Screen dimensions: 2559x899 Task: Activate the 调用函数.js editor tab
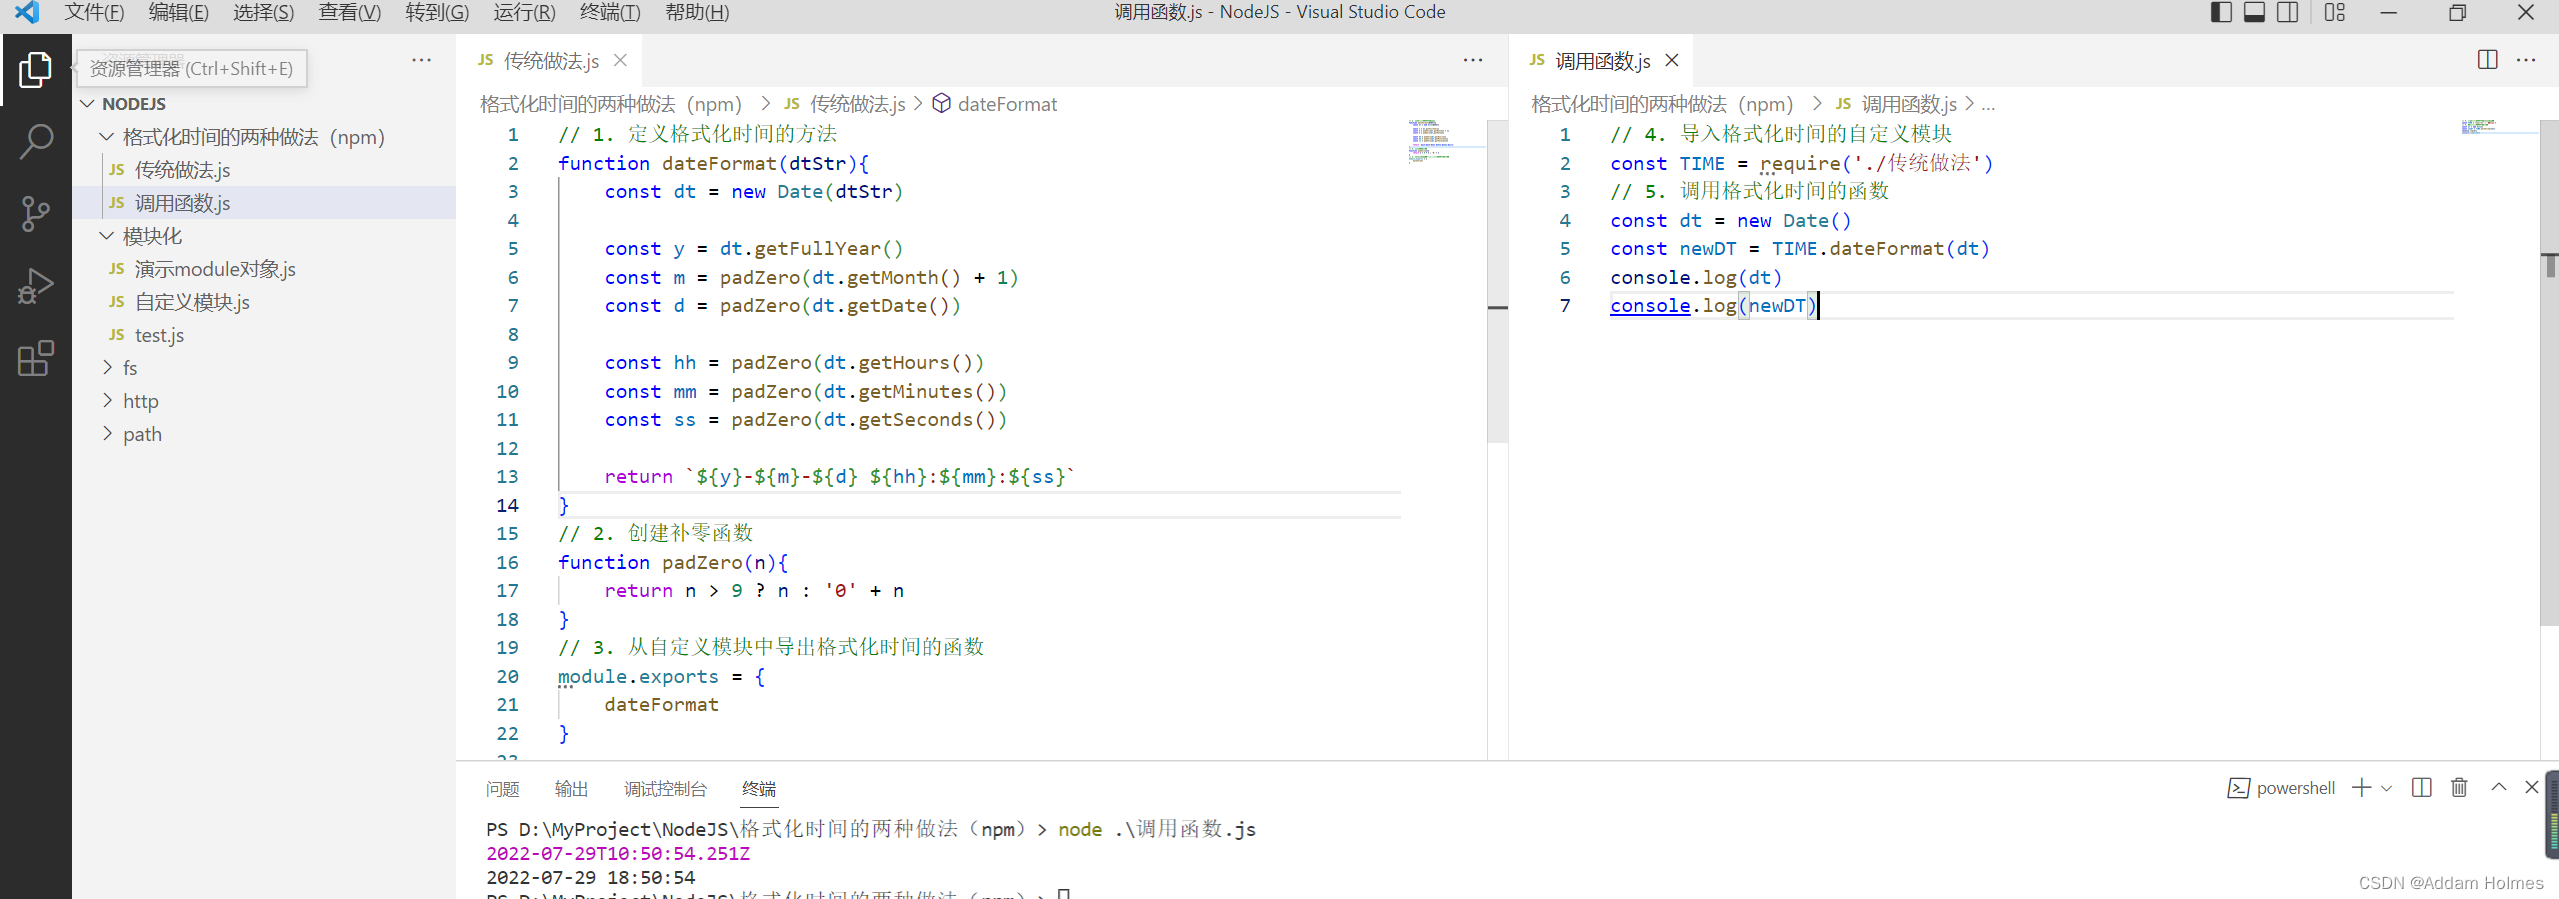[x=1602, y=61]
